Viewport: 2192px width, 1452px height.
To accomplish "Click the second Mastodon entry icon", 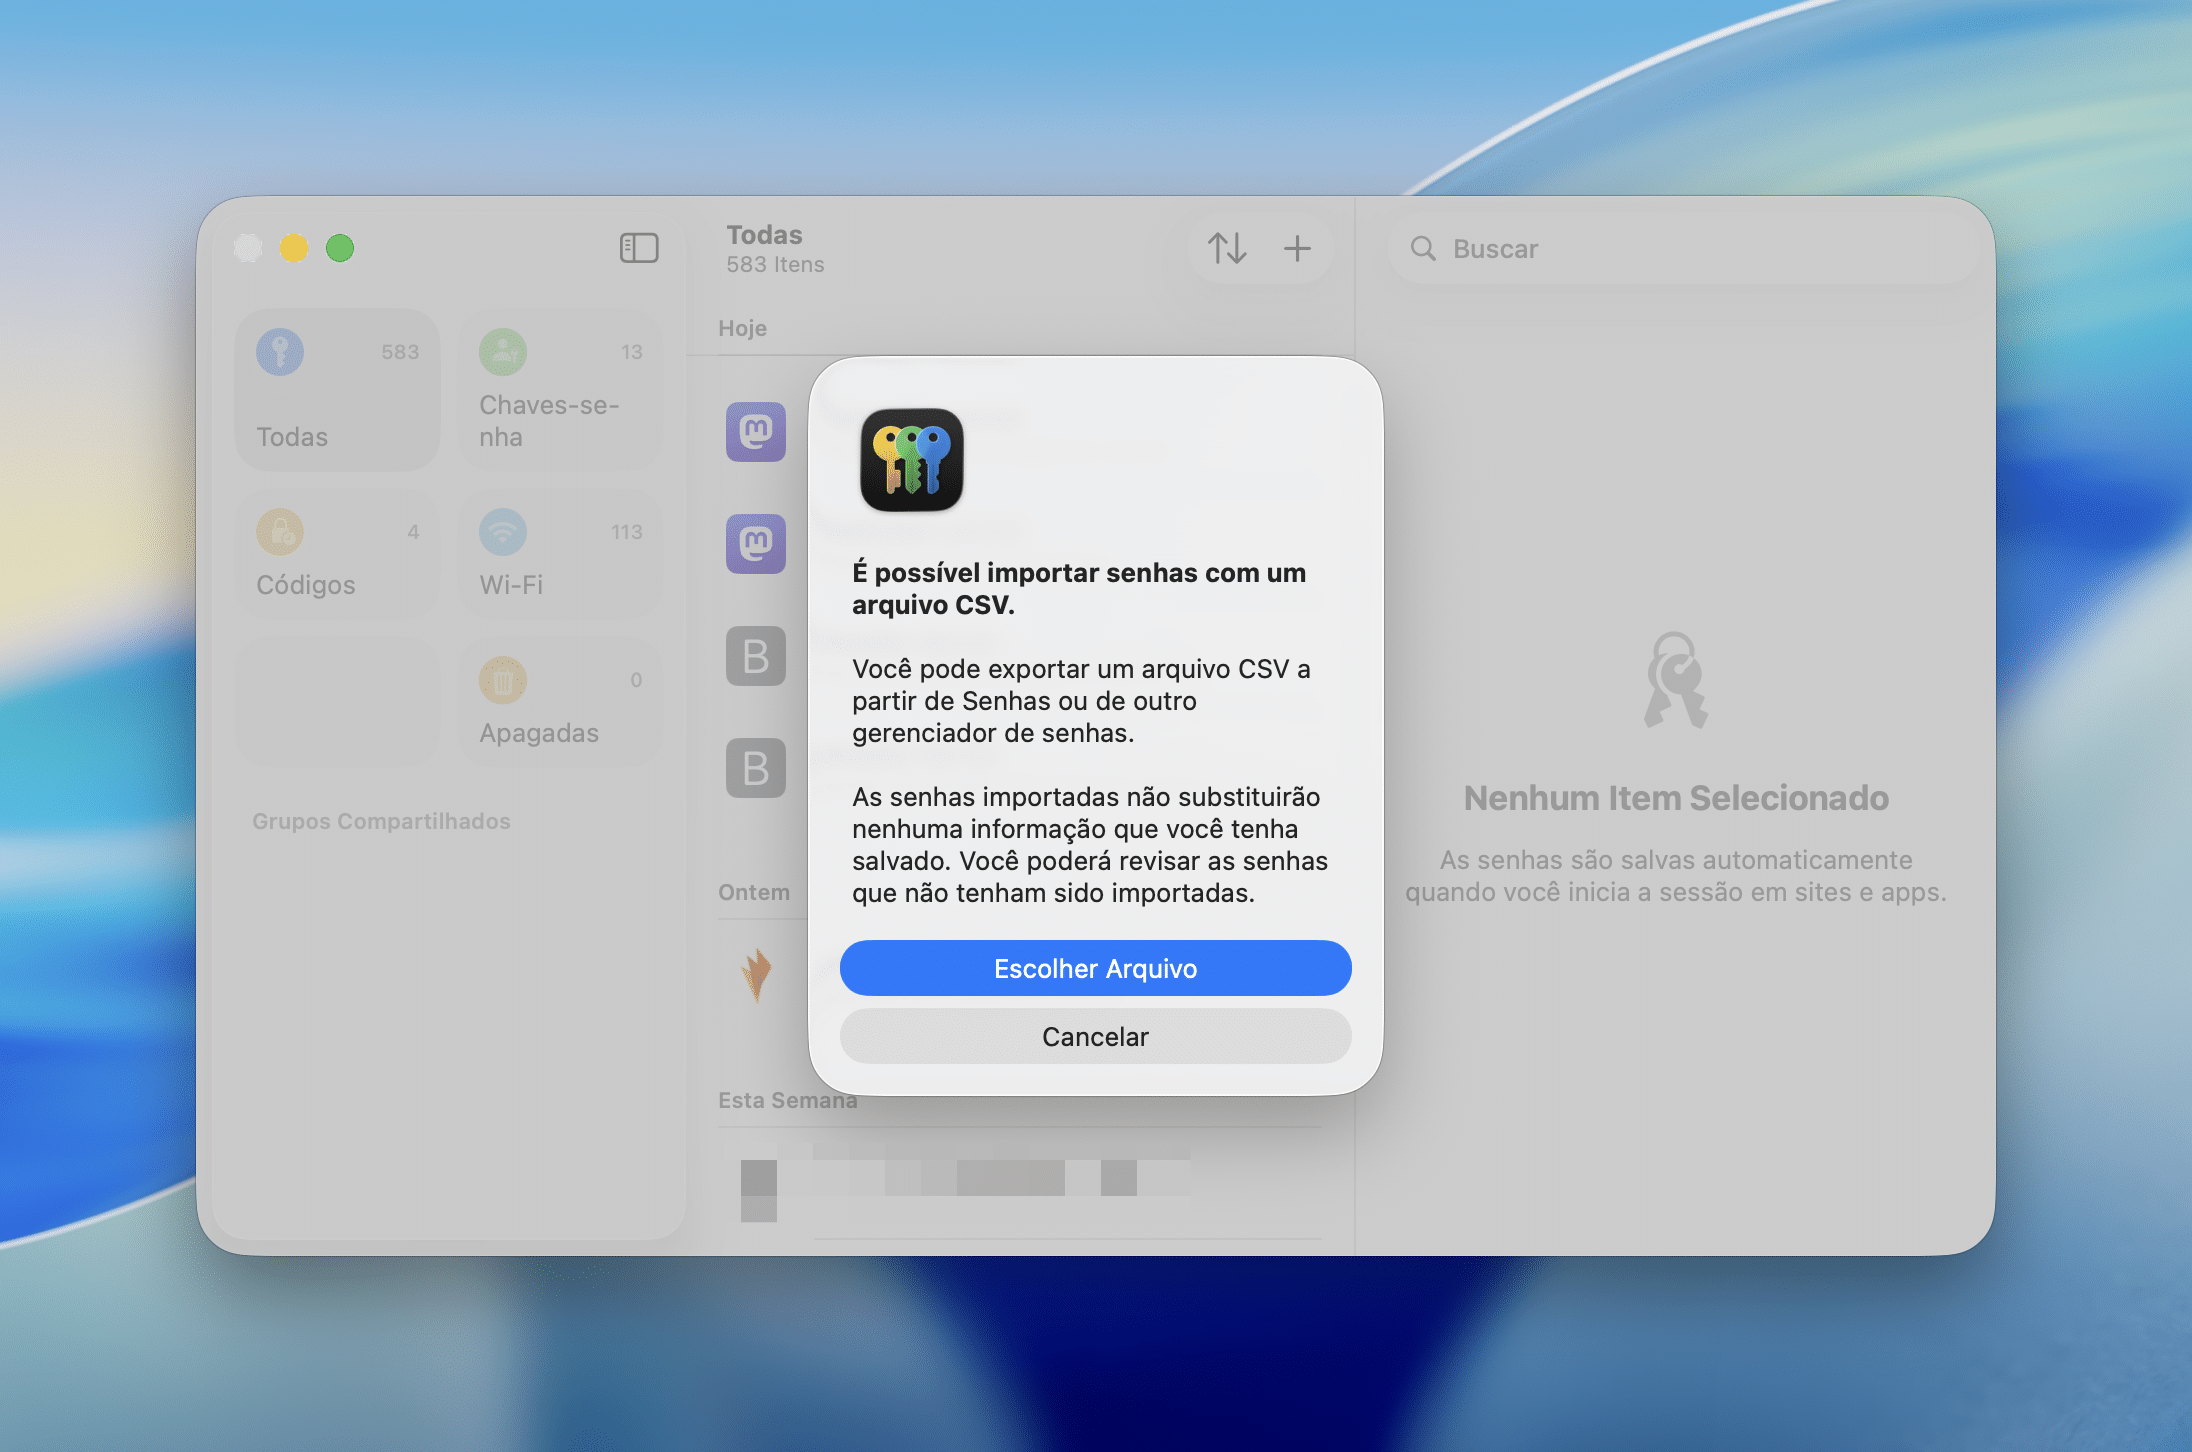I will tap(756, 544).
